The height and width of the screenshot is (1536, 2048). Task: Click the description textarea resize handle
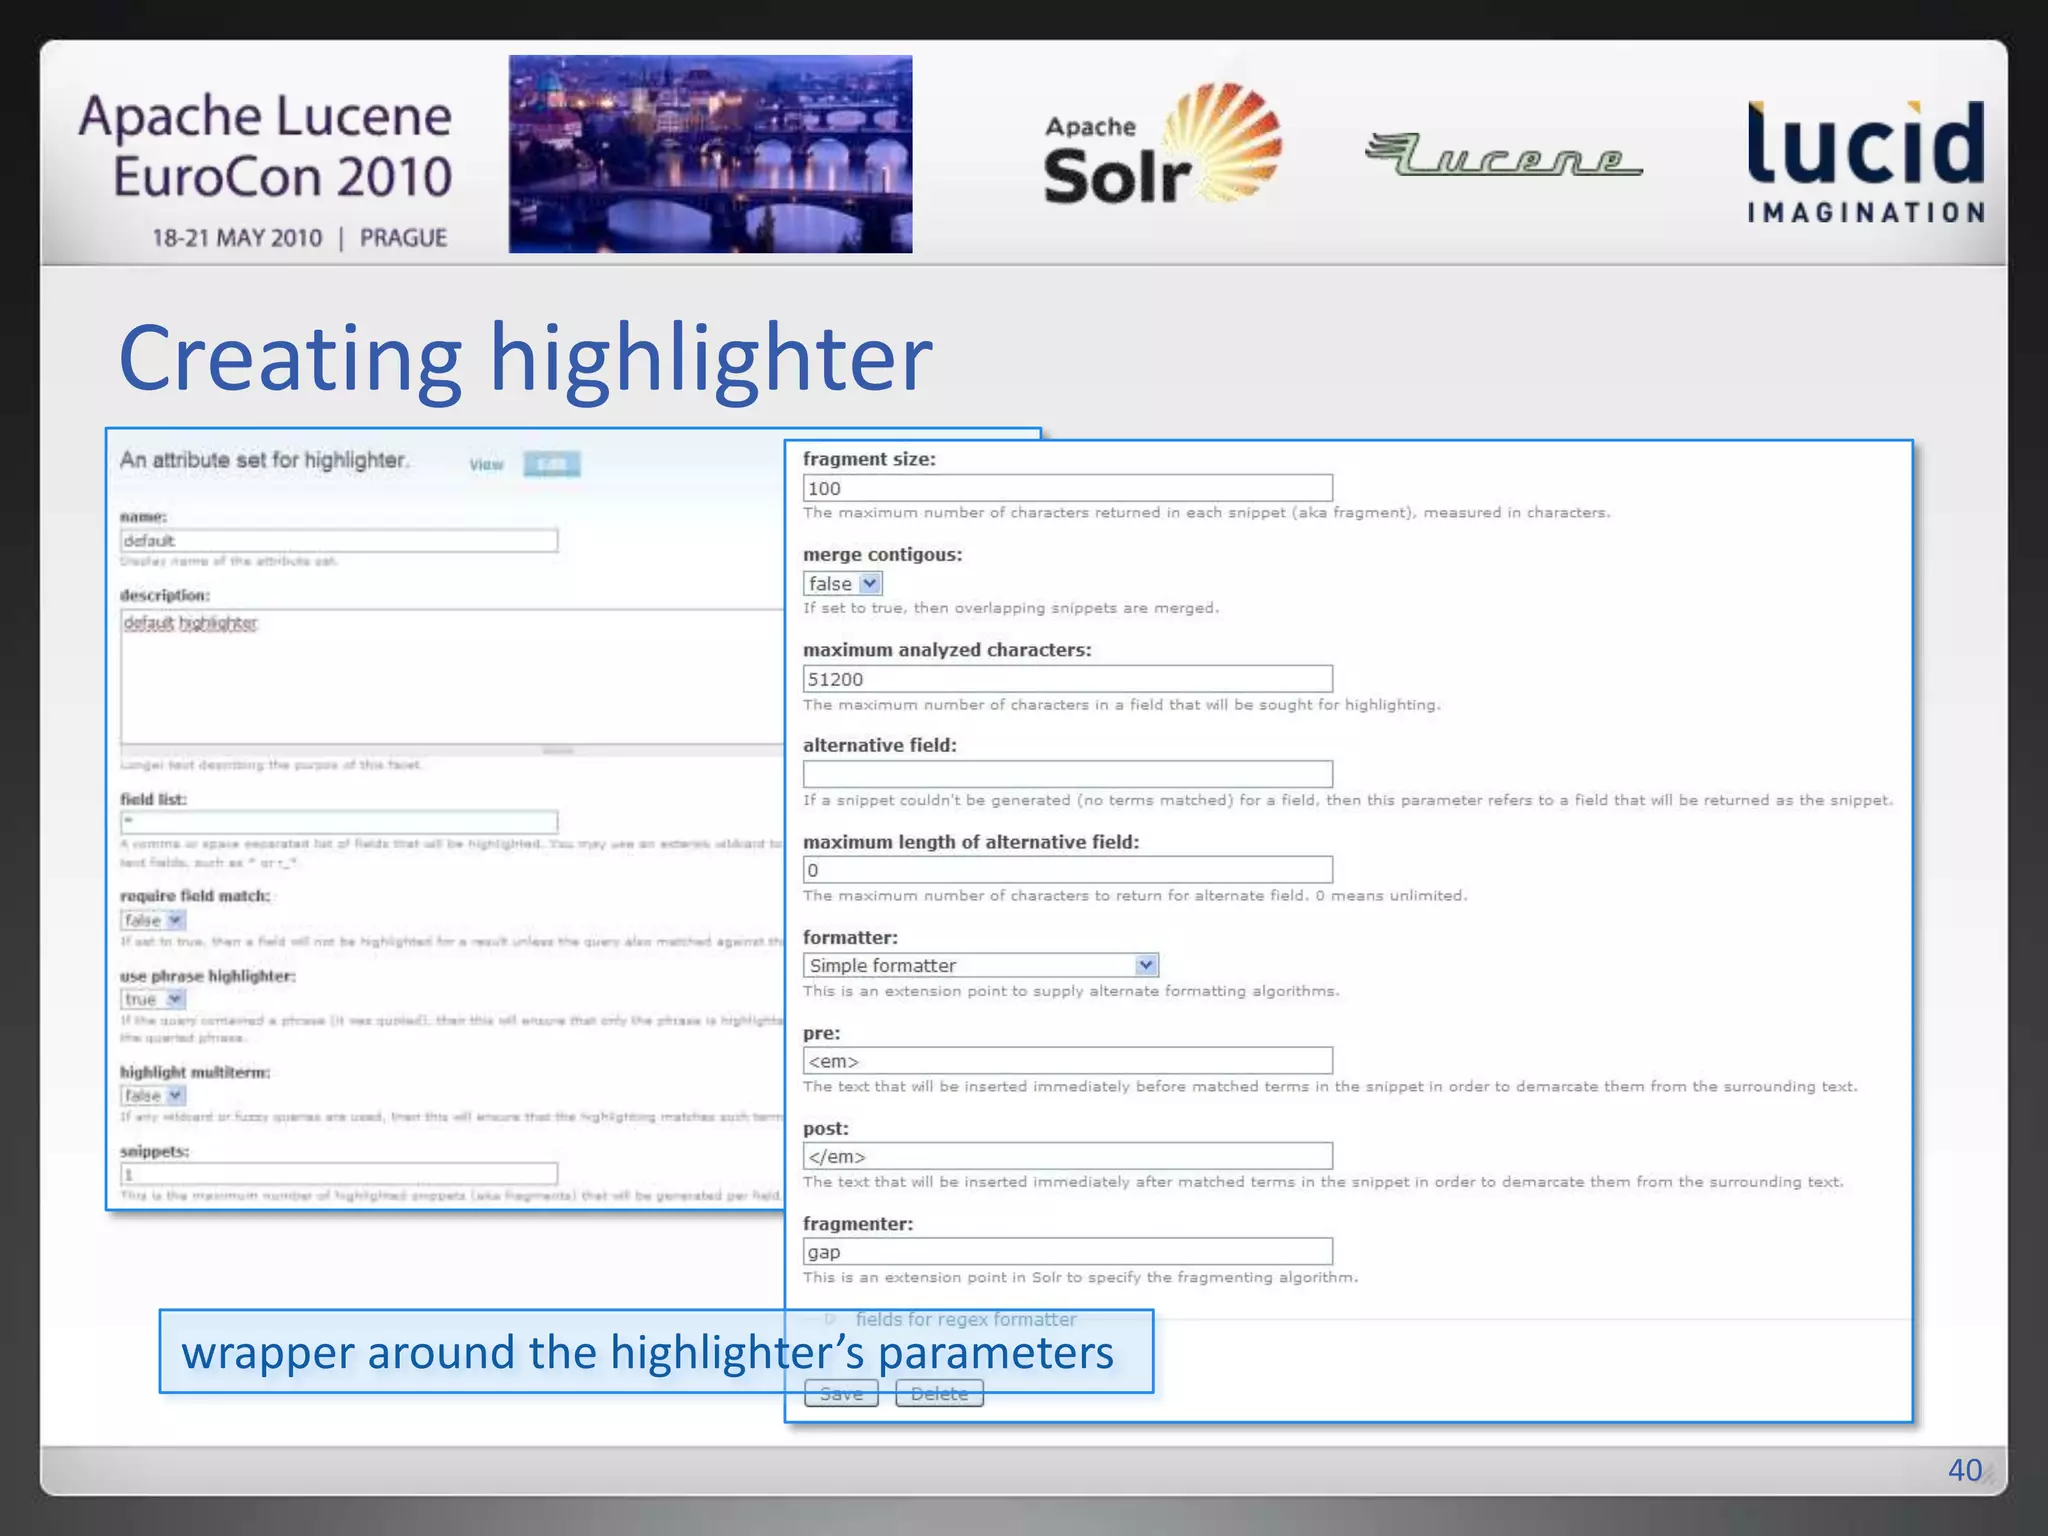[558, 750]
